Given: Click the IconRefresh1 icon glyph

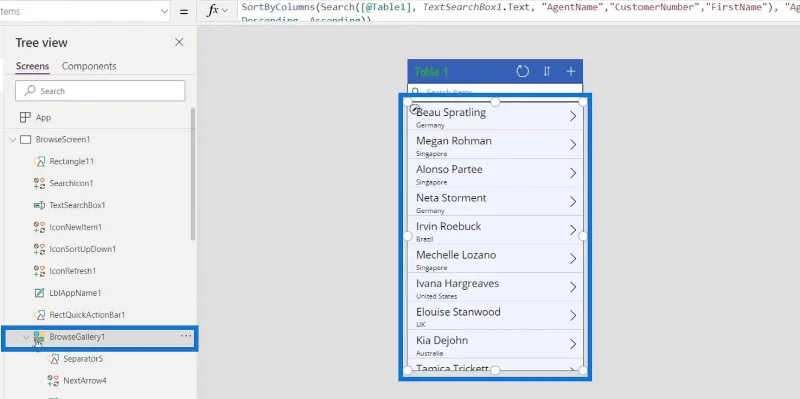Looking at the screenshot, I should 39,271.
